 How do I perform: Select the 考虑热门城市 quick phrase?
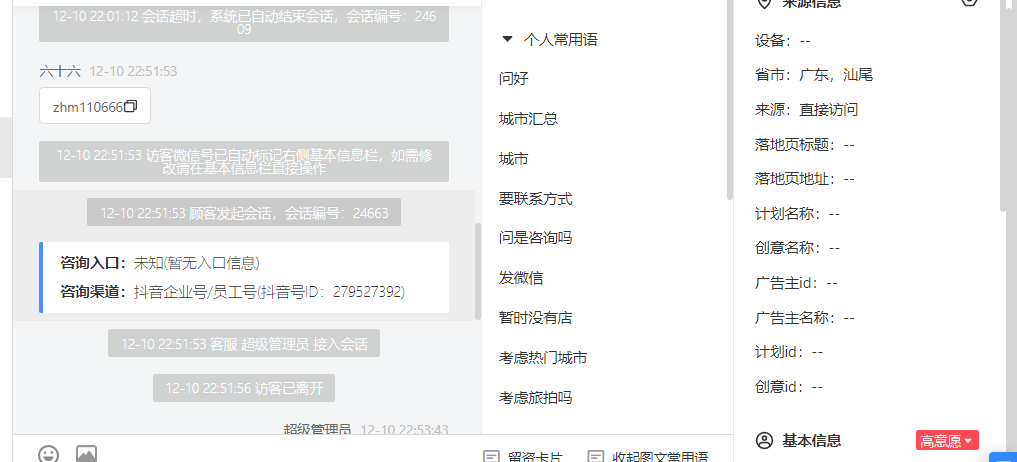543,358
